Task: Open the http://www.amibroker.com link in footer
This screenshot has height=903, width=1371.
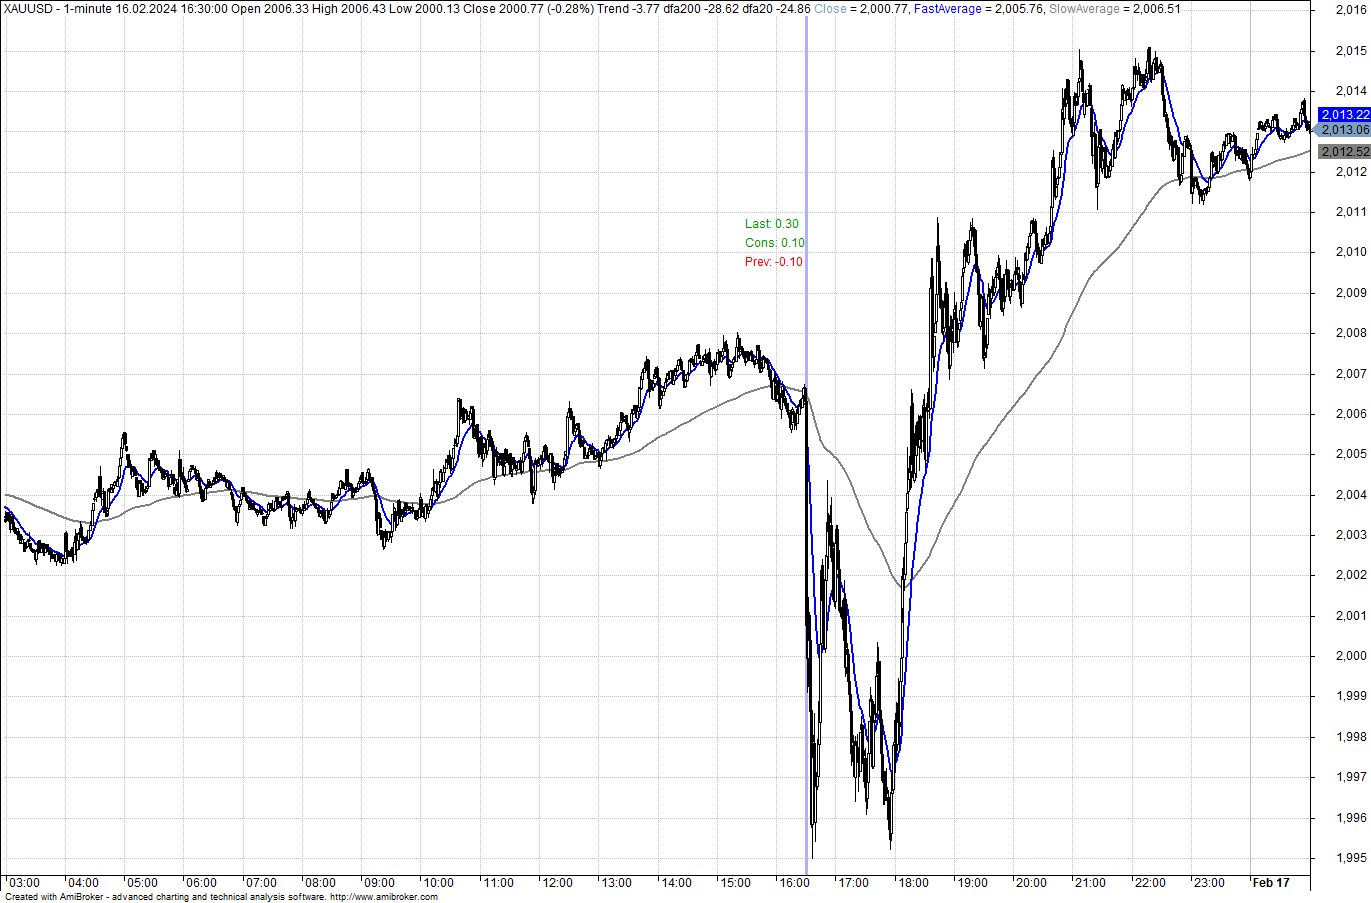Action: 384,897
